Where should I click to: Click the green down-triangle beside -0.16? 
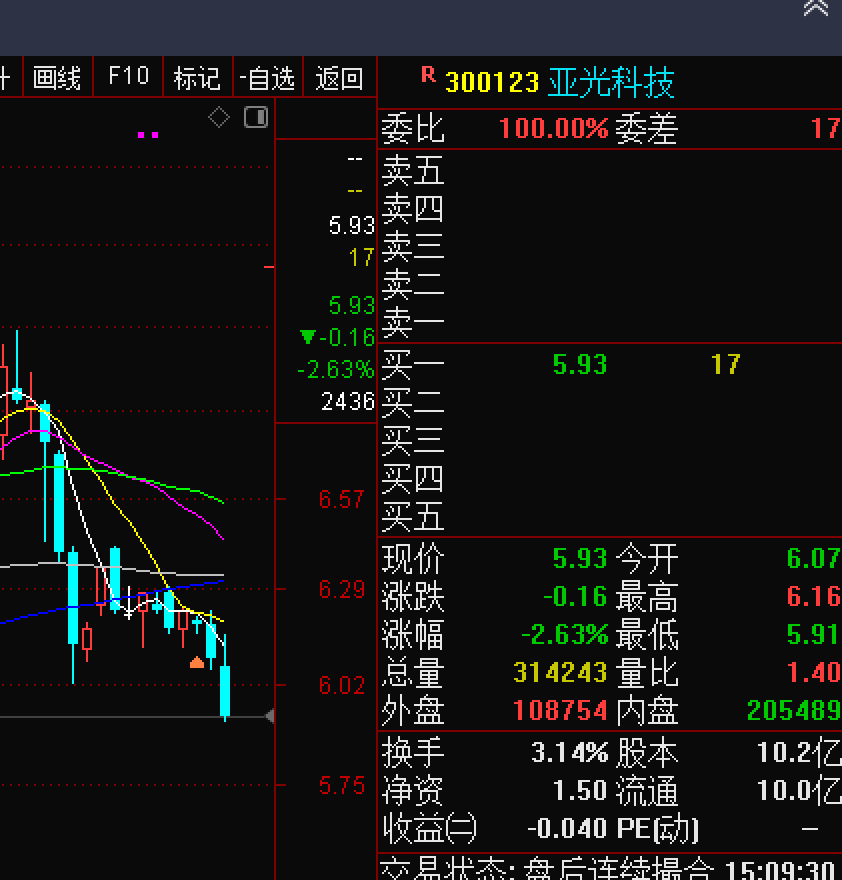(x=307, y=336)
